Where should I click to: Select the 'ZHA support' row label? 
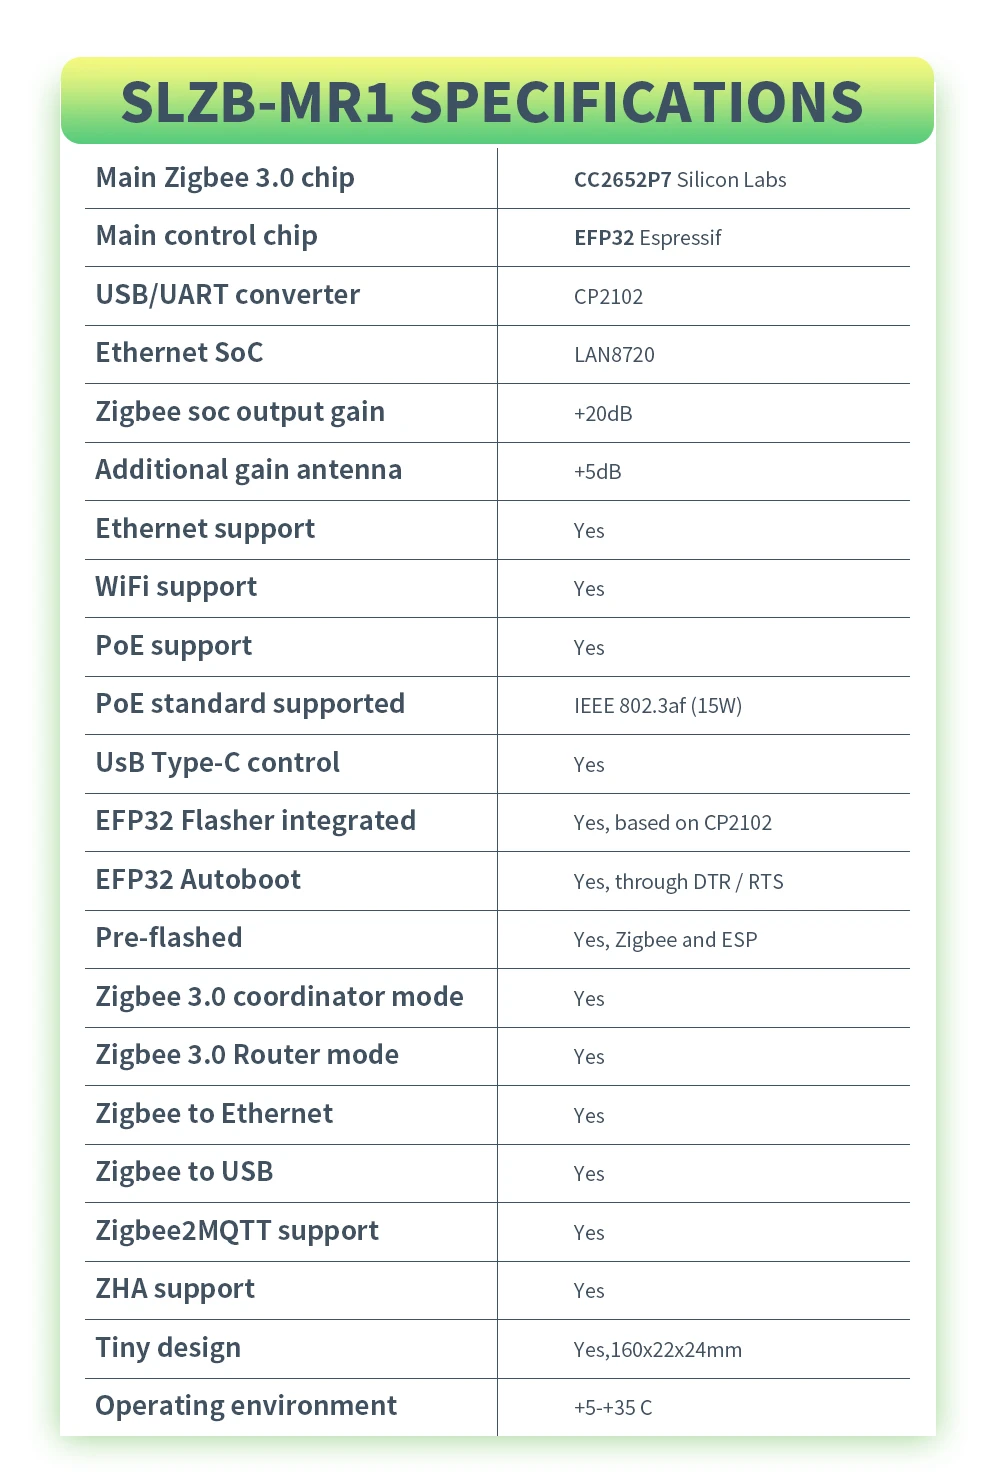click(175, 1289)
